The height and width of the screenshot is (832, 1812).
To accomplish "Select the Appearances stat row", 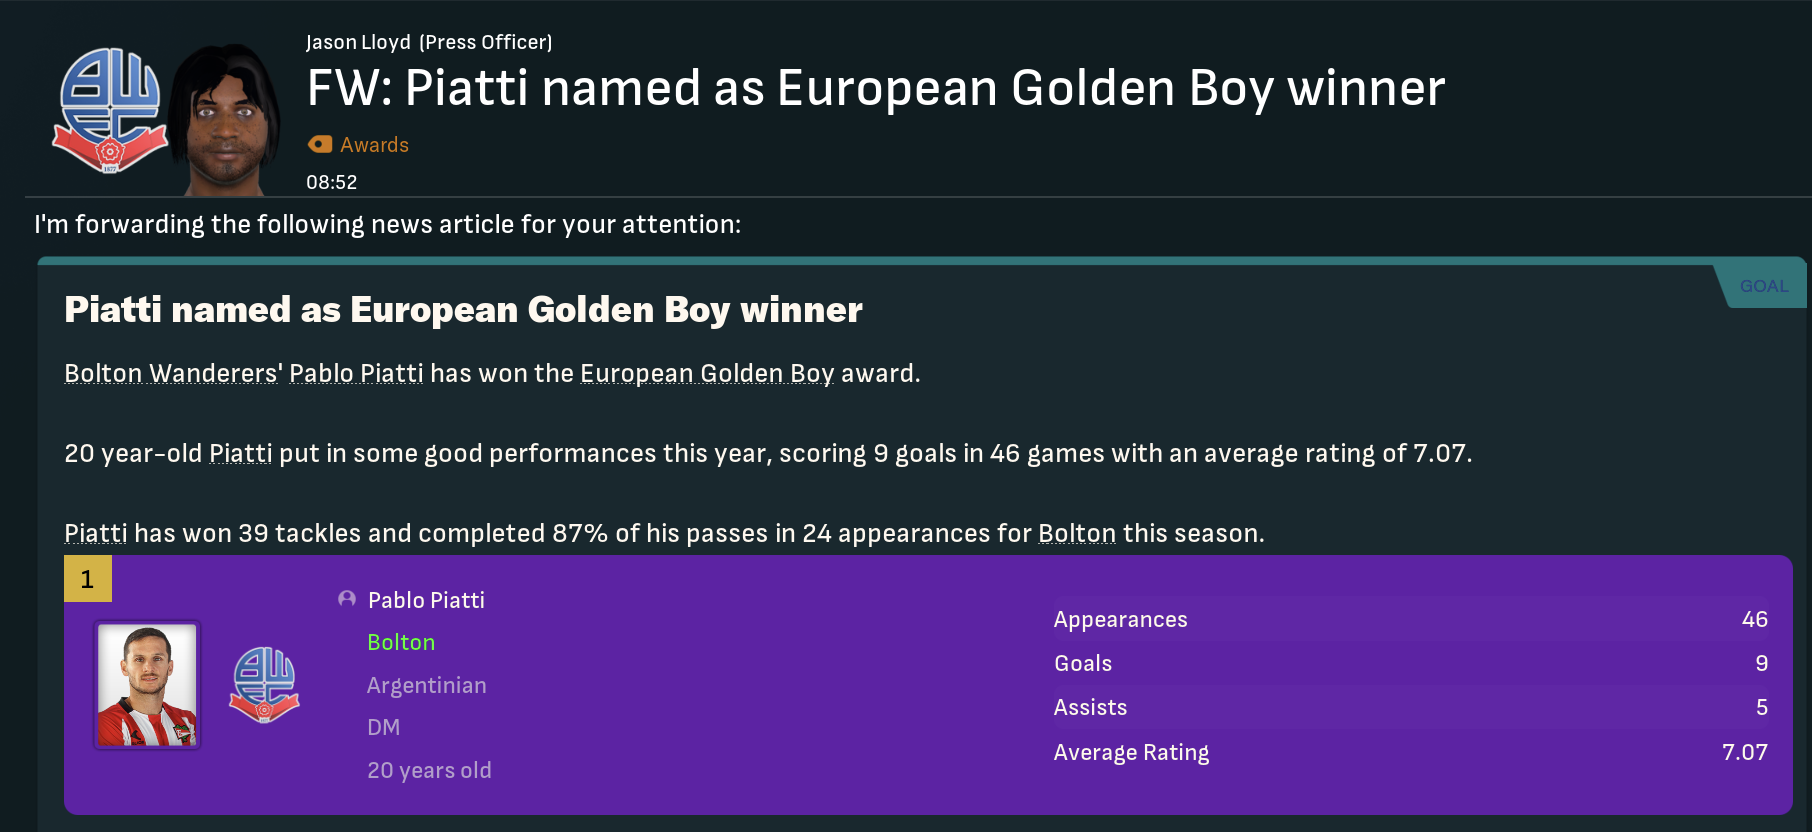I will pyautogui.click(x=1410, y=620).
